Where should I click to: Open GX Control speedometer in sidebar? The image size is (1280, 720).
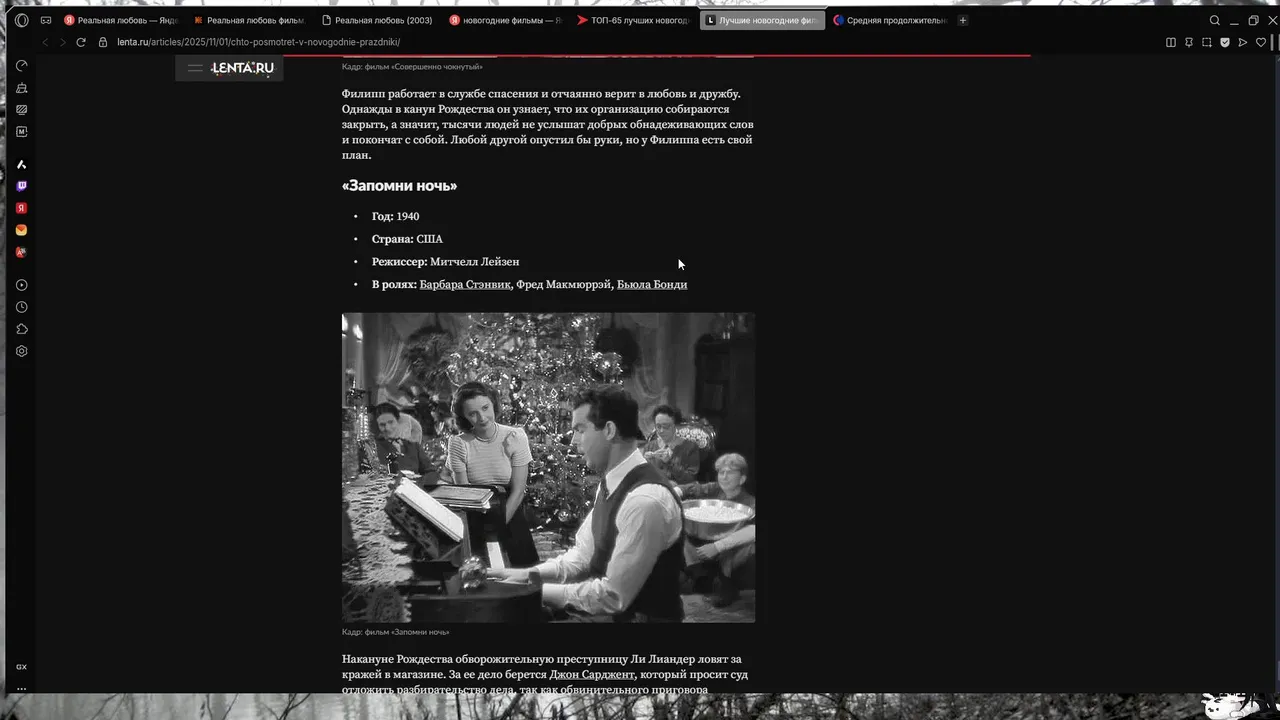(x=21, y=66)
